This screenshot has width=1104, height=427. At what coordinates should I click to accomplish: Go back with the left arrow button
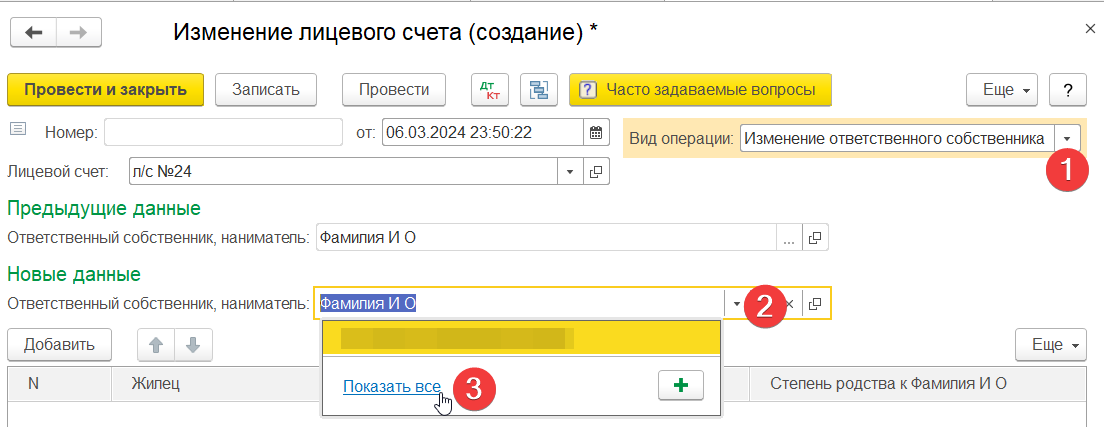coord(33,32)
